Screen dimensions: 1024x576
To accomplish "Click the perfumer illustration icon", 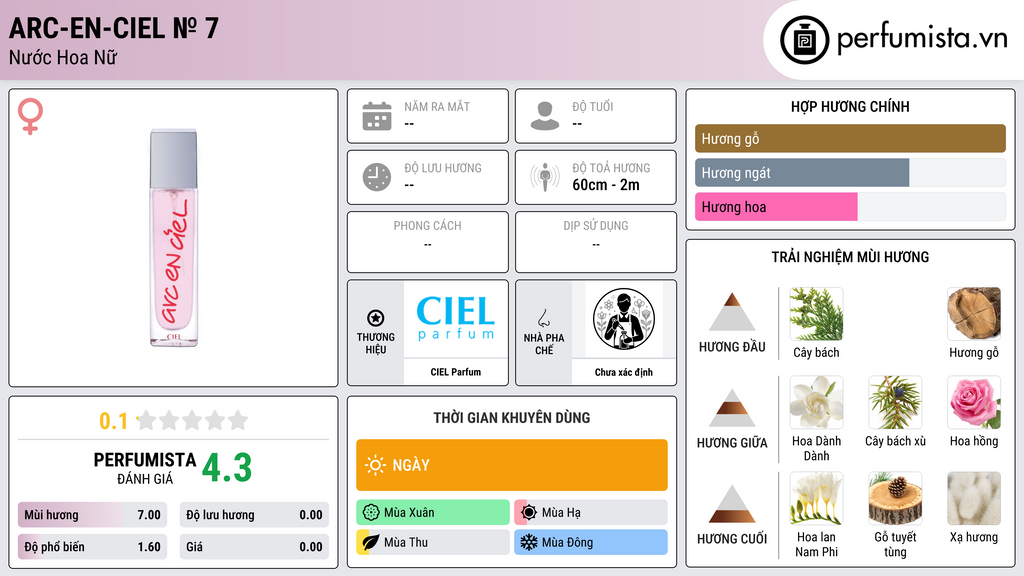I will click(x=624, y=319).
